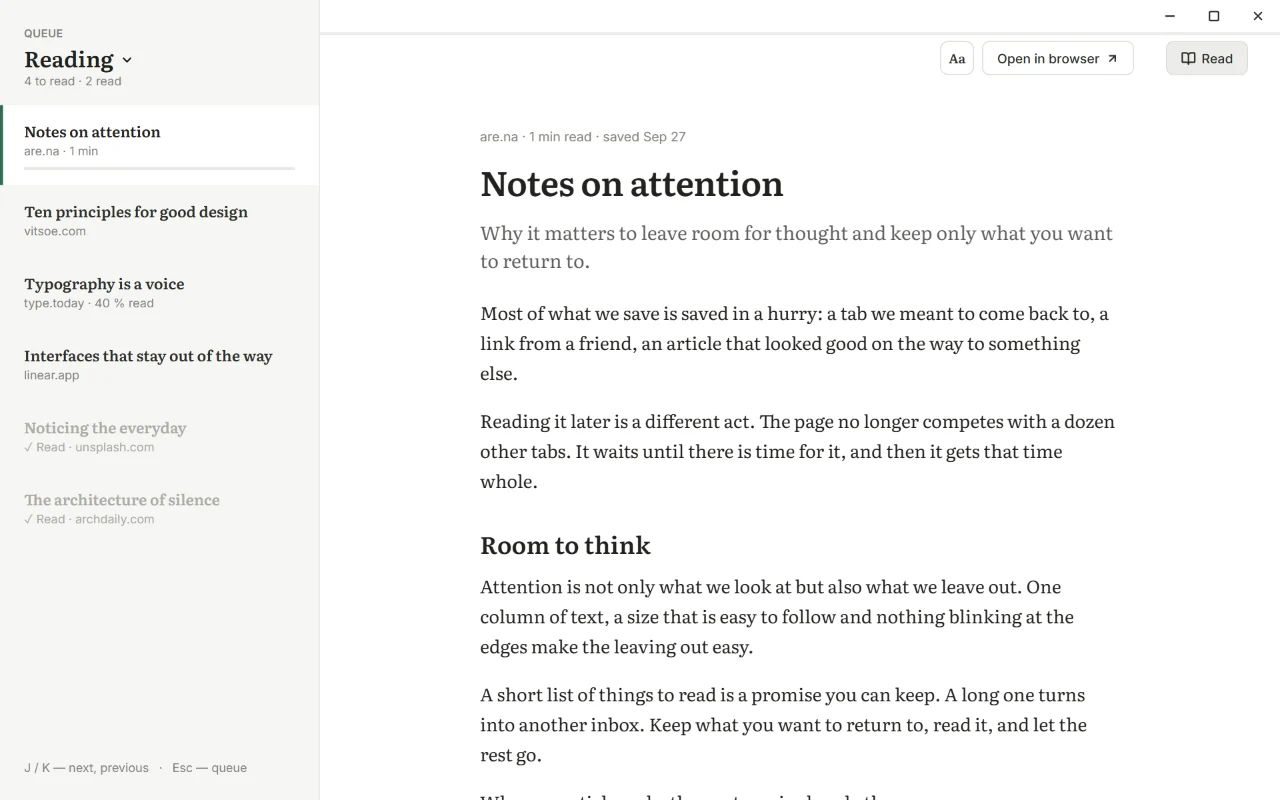Open 'Interfaces that stay out of the way'
The height and width of the screenshot is (800, 1280).
160,365
